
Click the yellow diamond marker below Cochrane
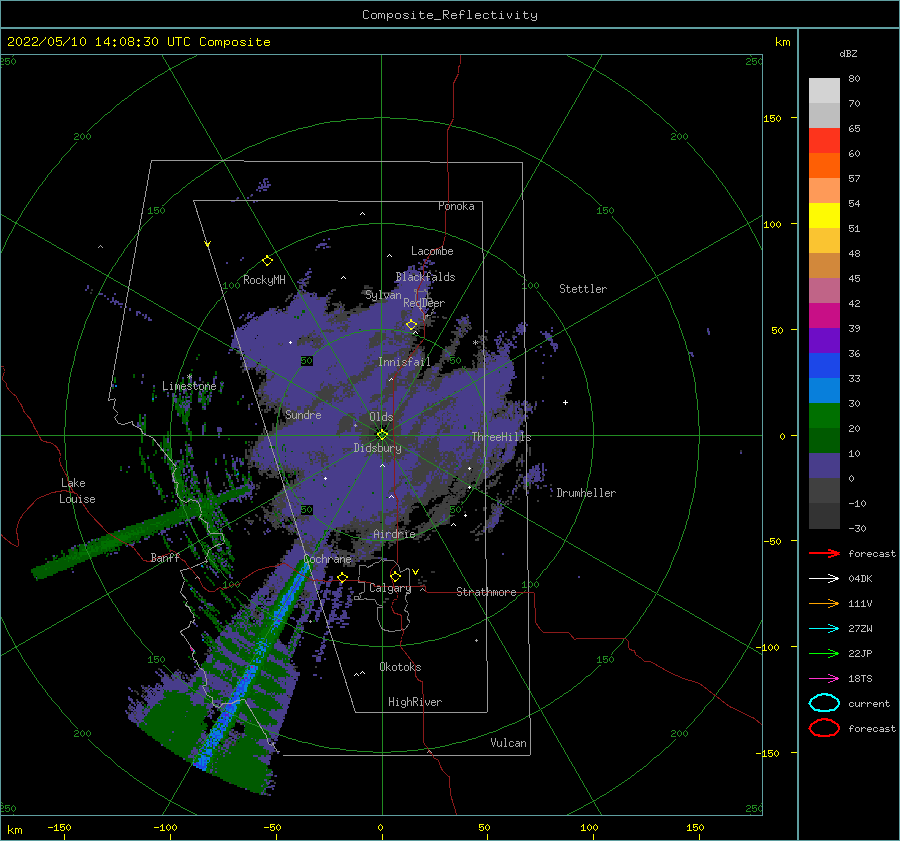[x=343, y=577]
